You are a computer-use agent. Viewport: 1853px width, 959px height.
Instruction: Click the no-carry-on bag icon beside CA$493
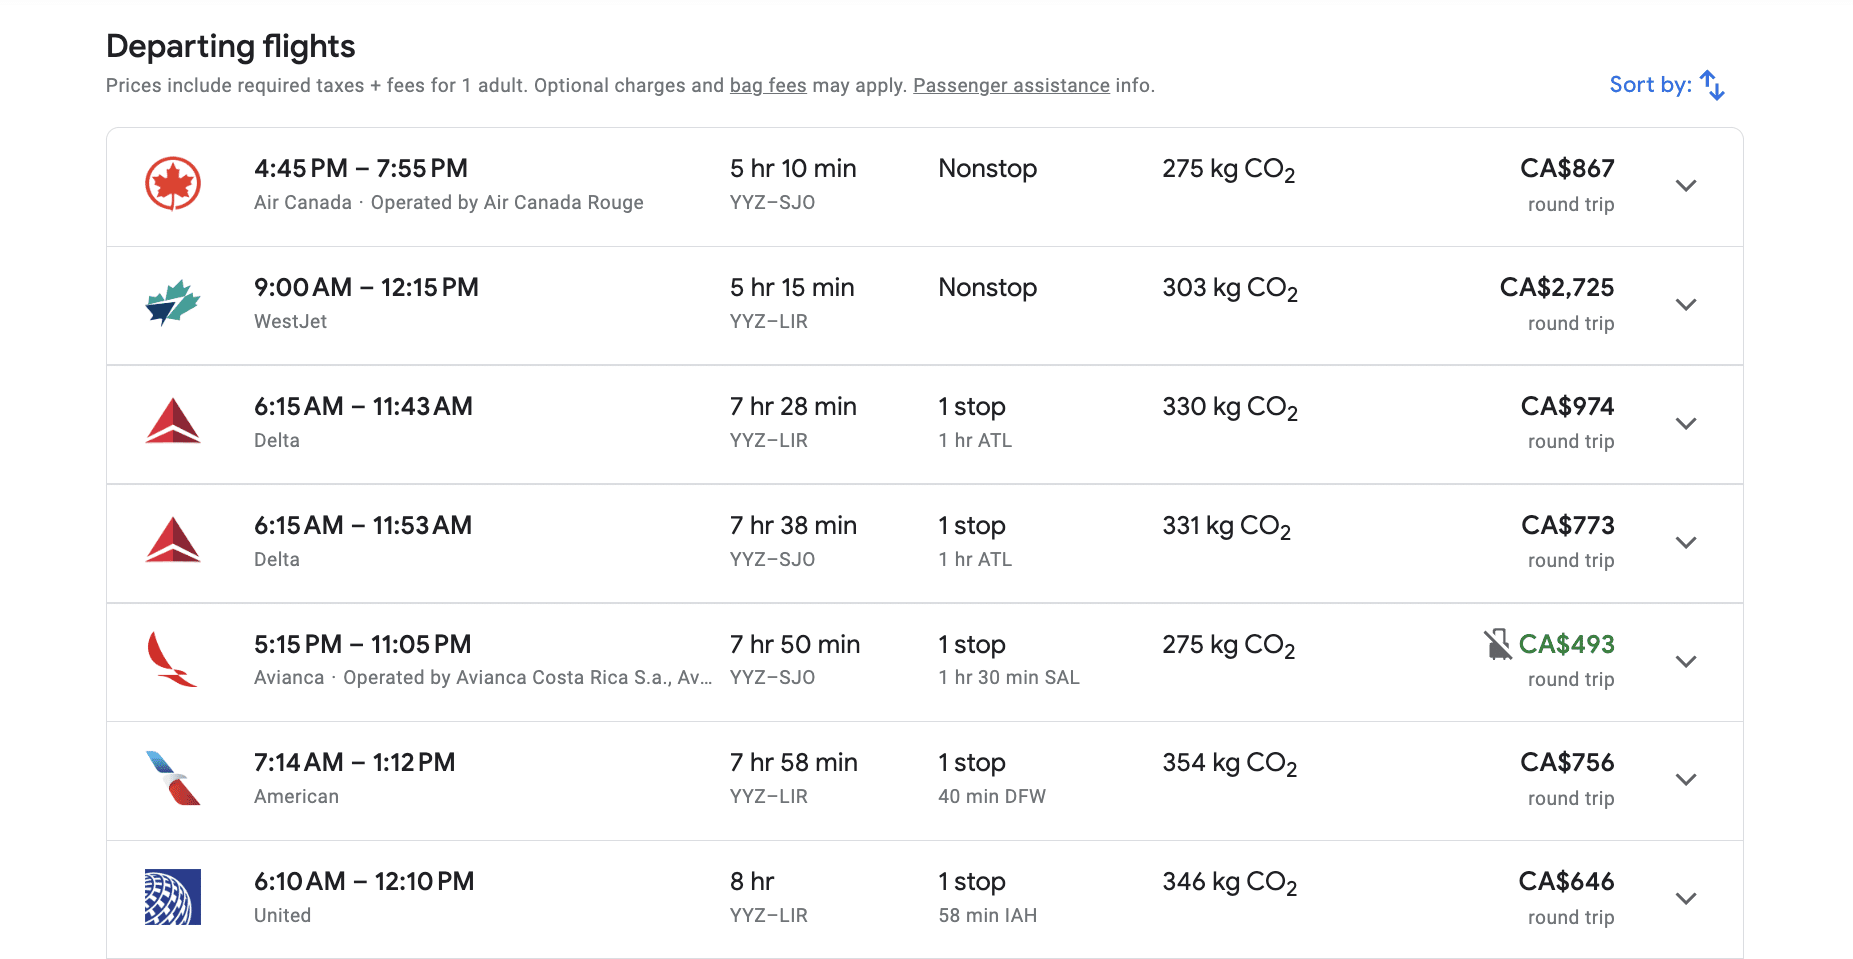(1497, 644)
